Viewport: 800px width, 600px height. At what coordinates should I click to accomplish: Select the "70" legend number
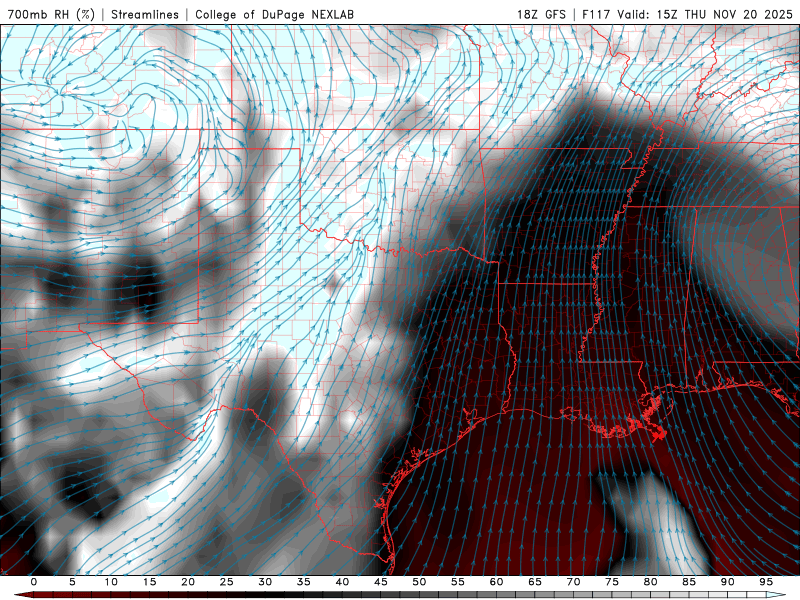[573, 582]
